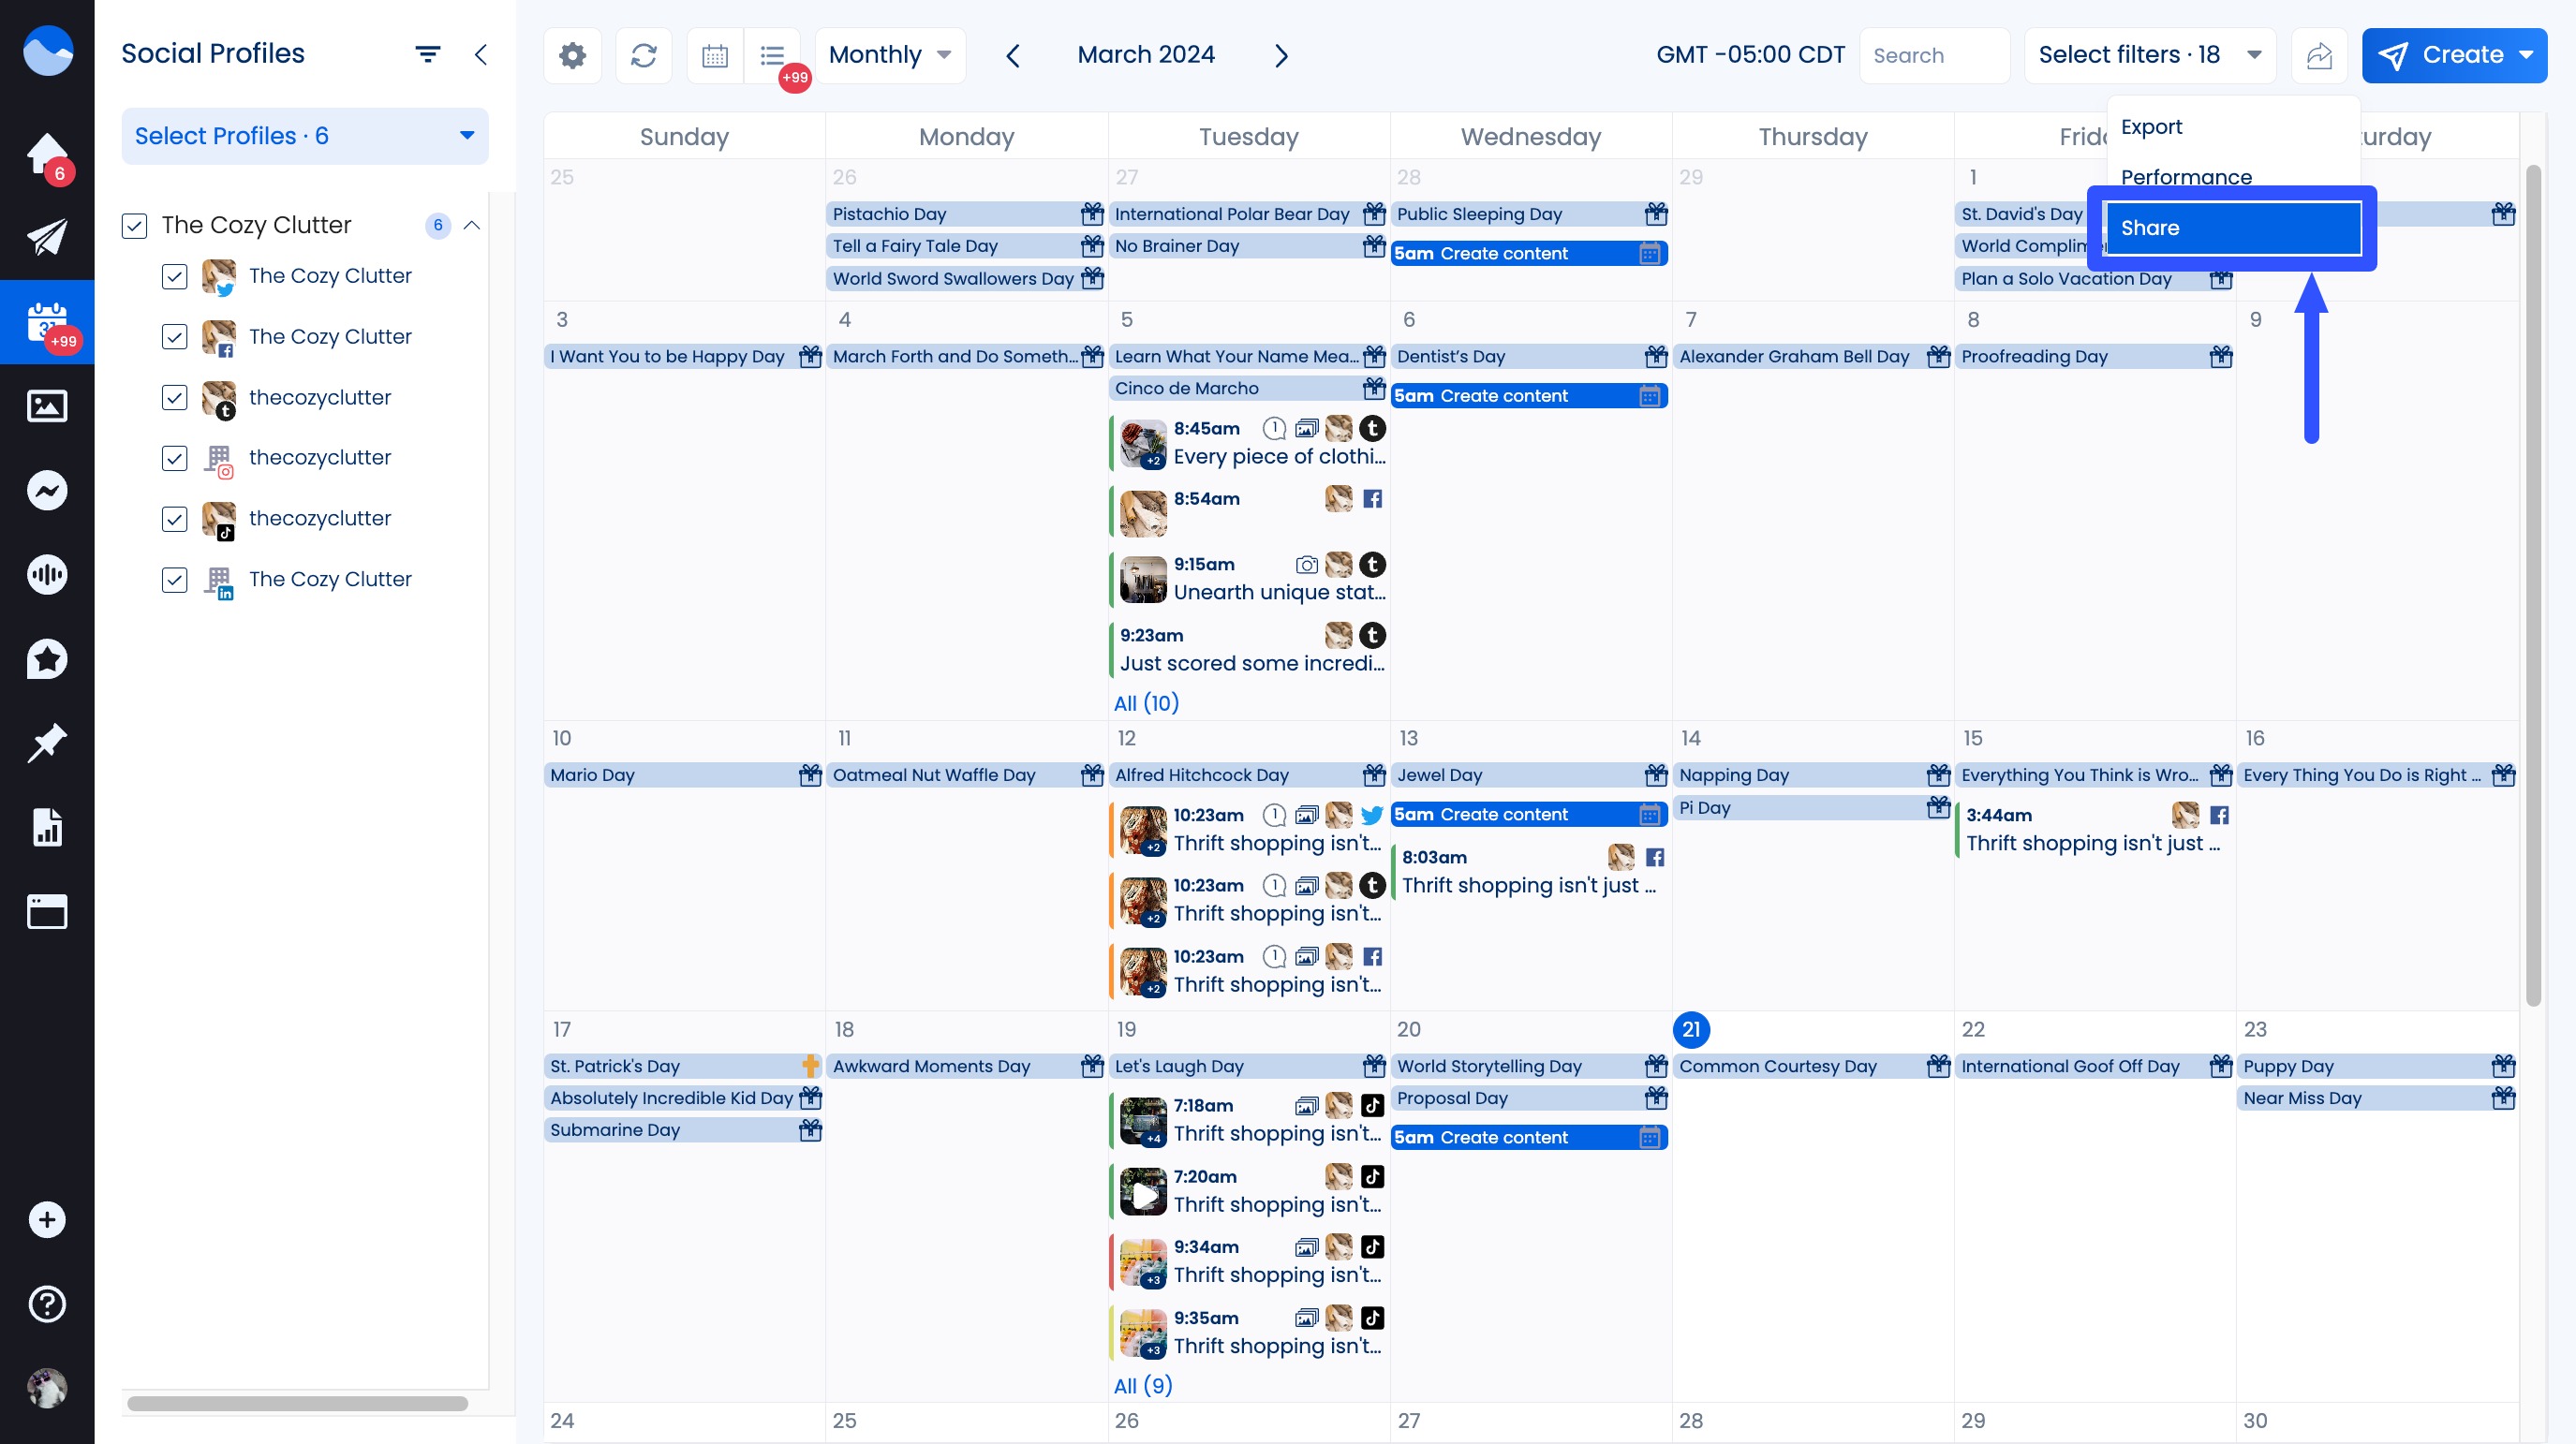The image size is (2576, 1444).
Task: Click inside the Search field
Action: pyautogui.click(x=1934, y=55)
